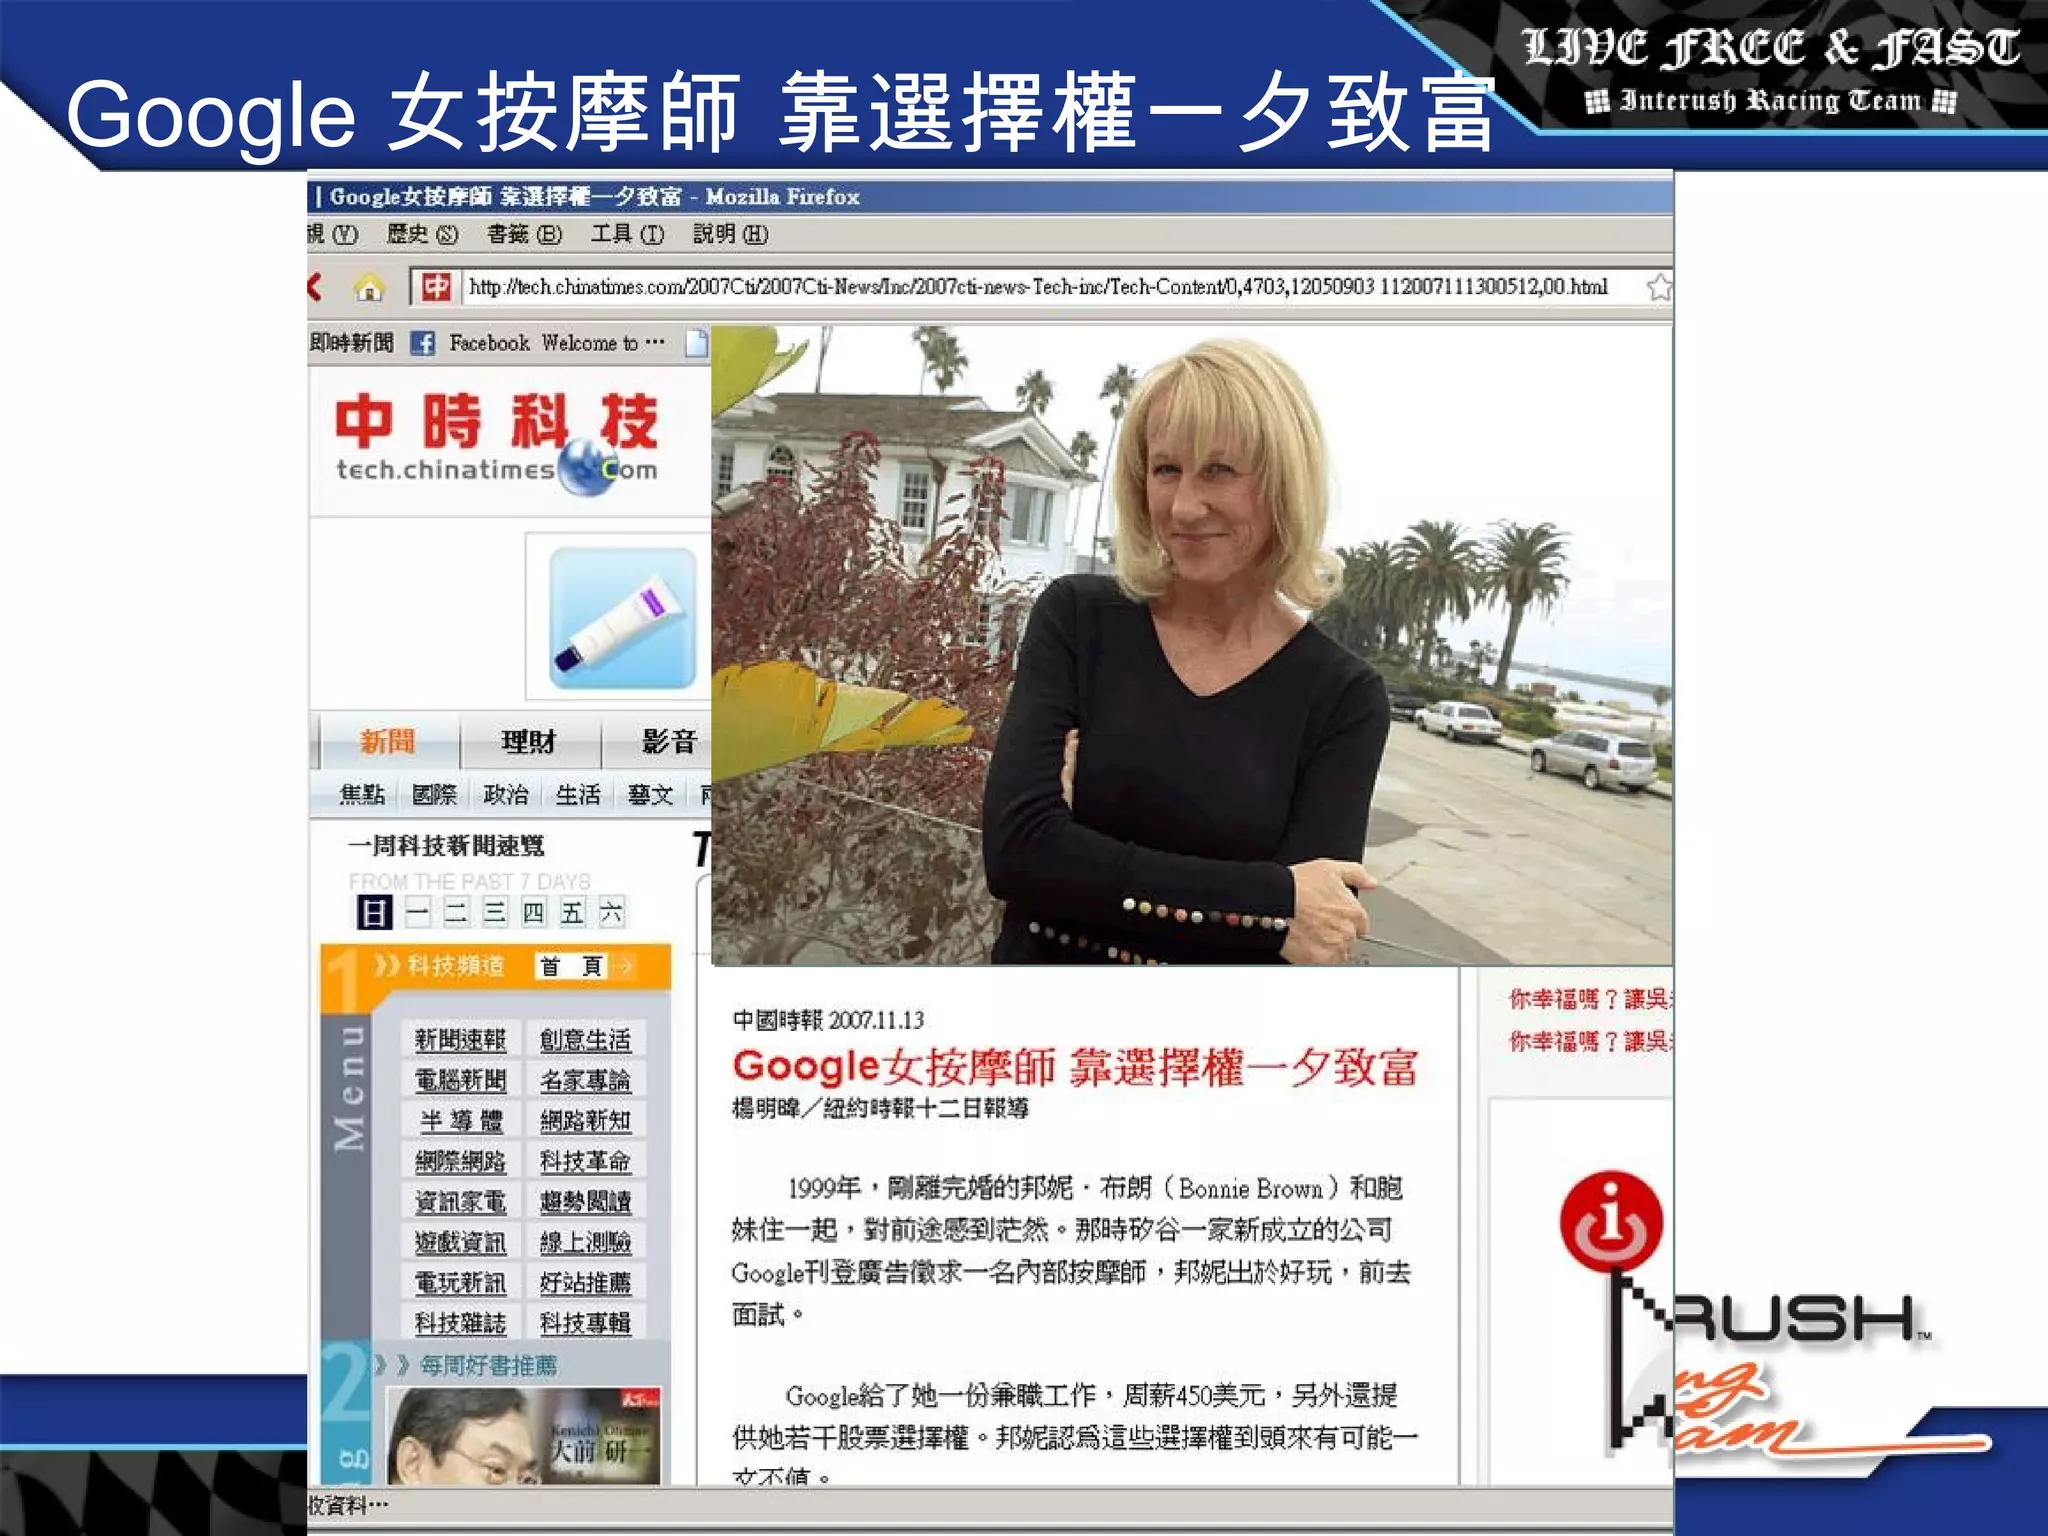Open the 好站推薦 menu link

pos(585,1283)
